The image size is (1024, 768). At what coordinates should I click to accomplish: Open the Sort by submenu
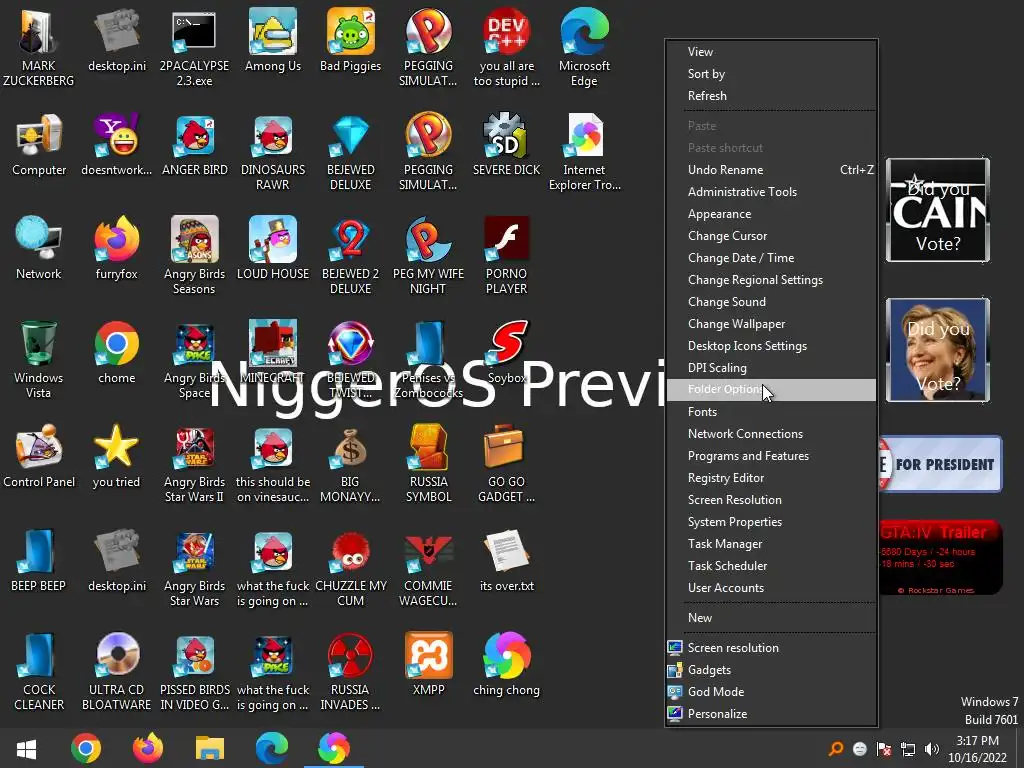(771, 74)
